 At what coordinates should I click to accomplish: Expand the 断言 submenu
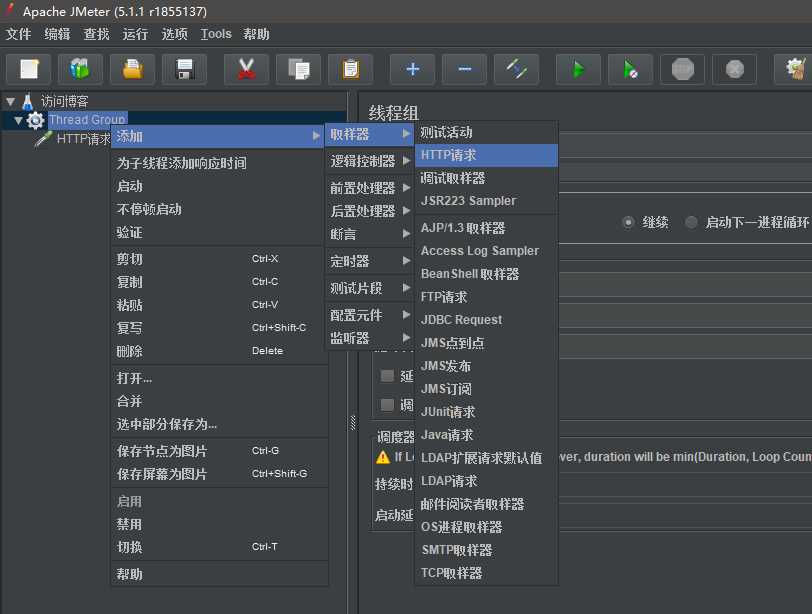369,234
